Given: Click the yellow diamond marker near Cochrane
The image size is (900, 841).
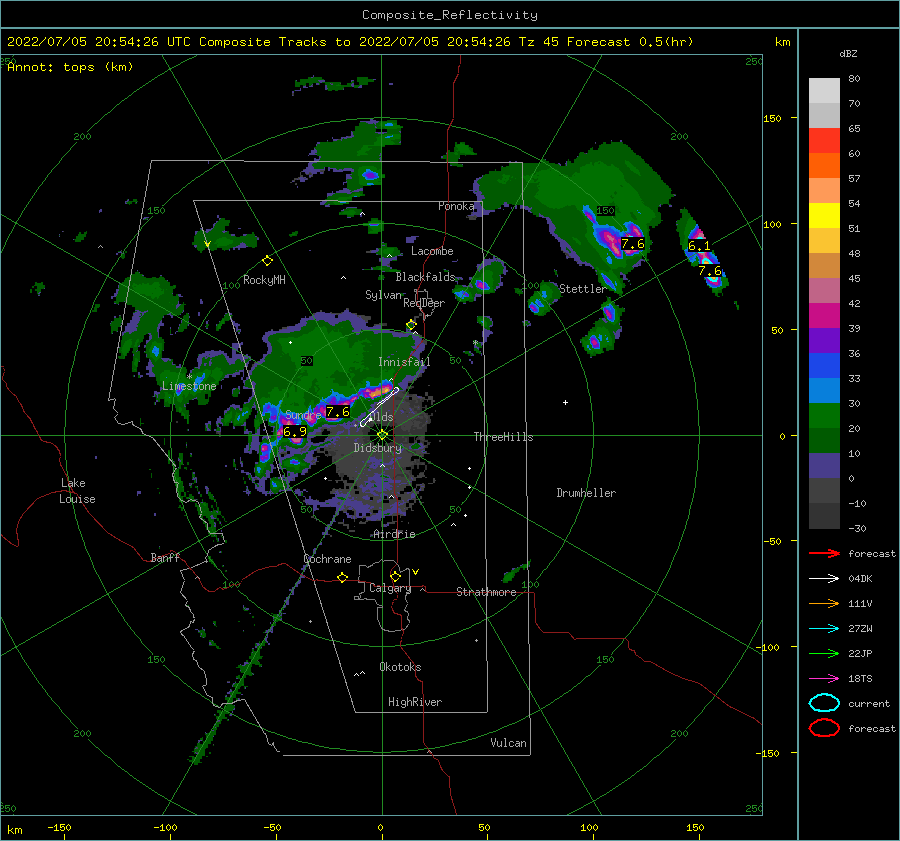Looking at the screenshot, I should pyautogui.click(x=342, y=577).
